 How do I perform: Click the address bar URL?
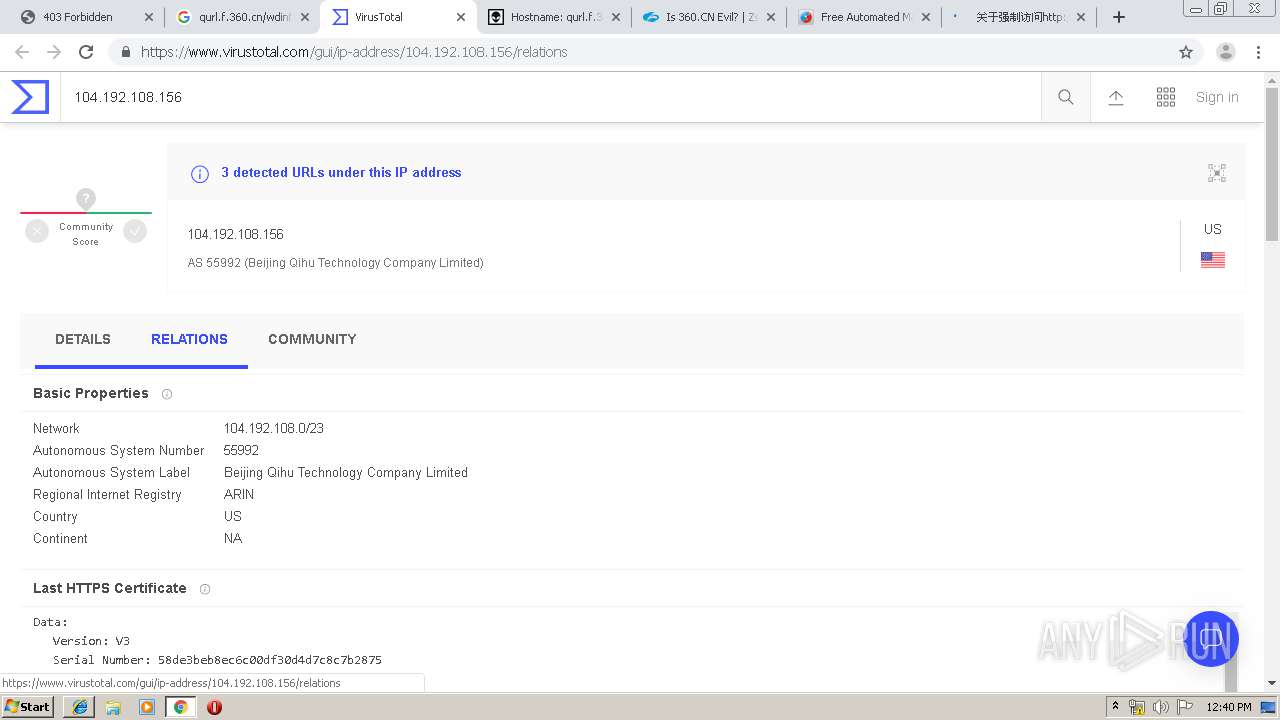[x=354, y=52]
